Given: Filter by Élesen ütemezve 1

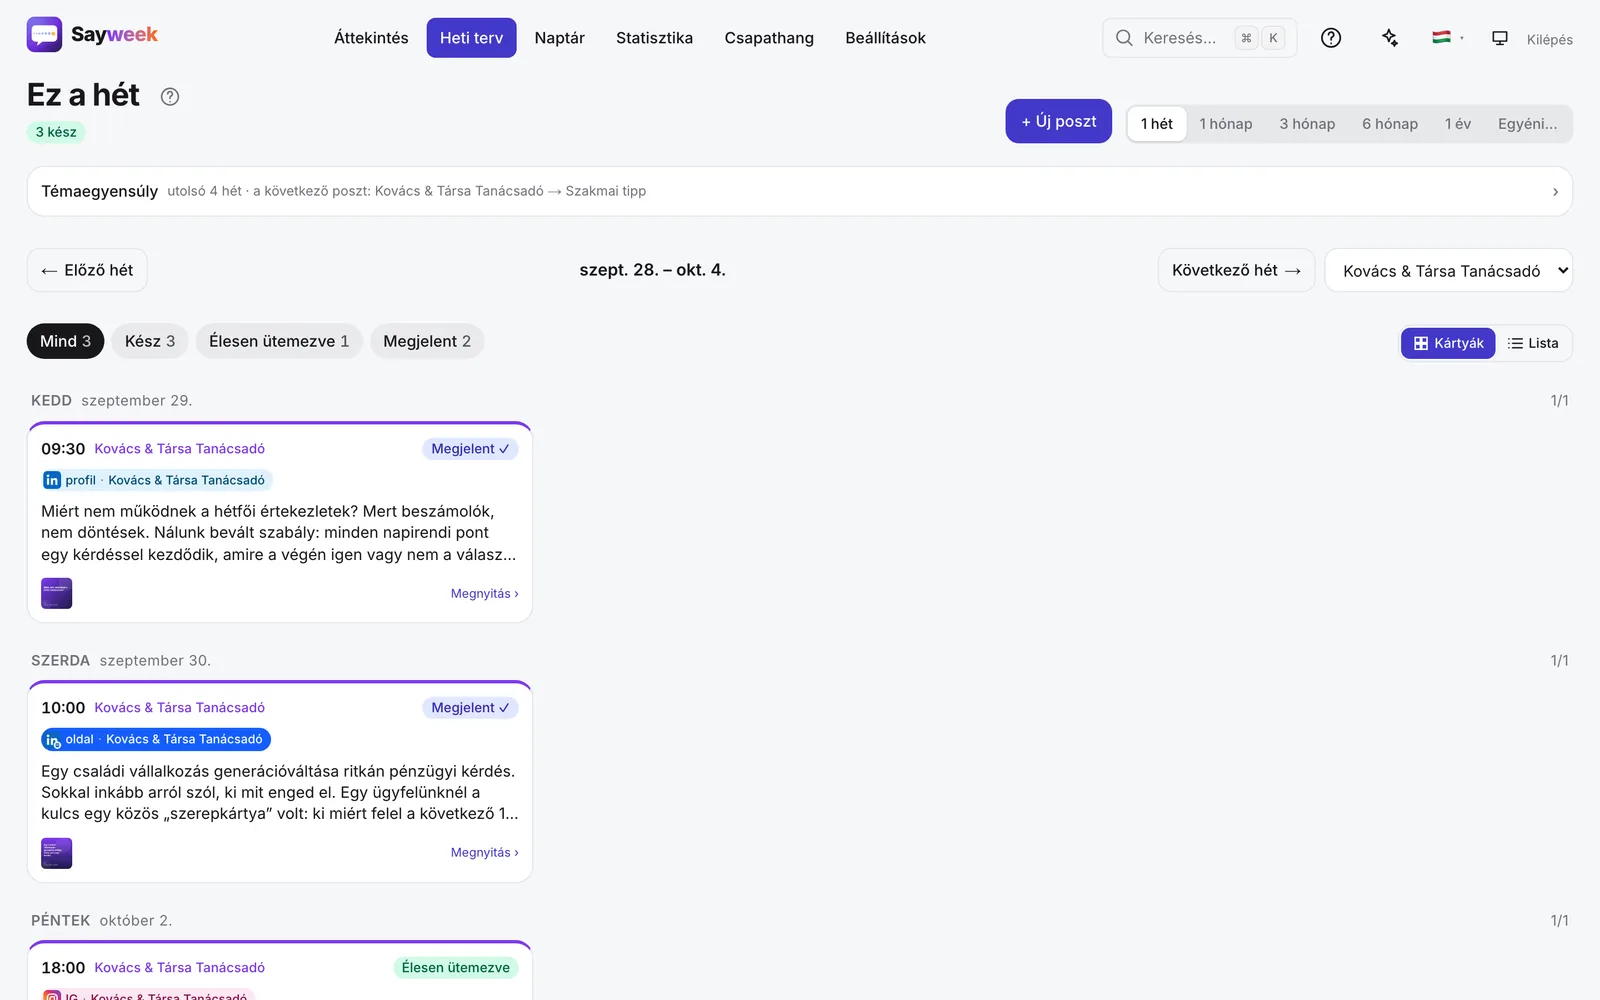Looking at the screenshot, I should (x=279, y=341).
